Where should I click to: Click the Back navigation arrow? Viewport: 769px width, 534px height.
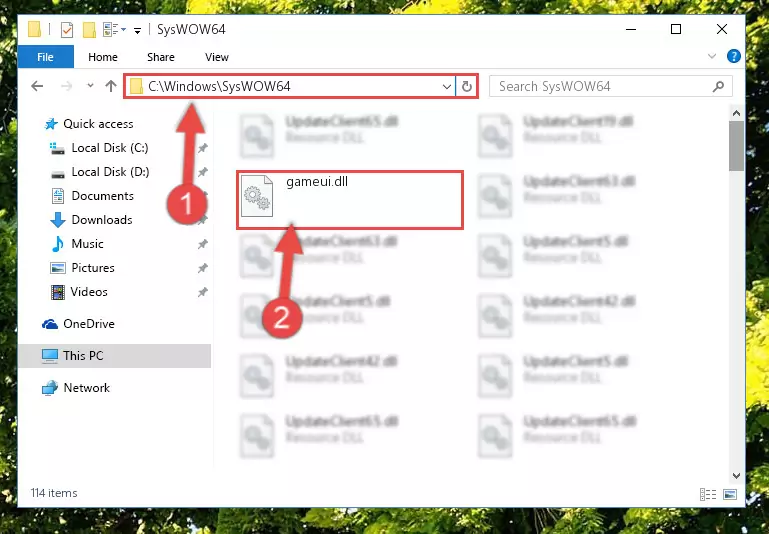click(x=37, y=87)
